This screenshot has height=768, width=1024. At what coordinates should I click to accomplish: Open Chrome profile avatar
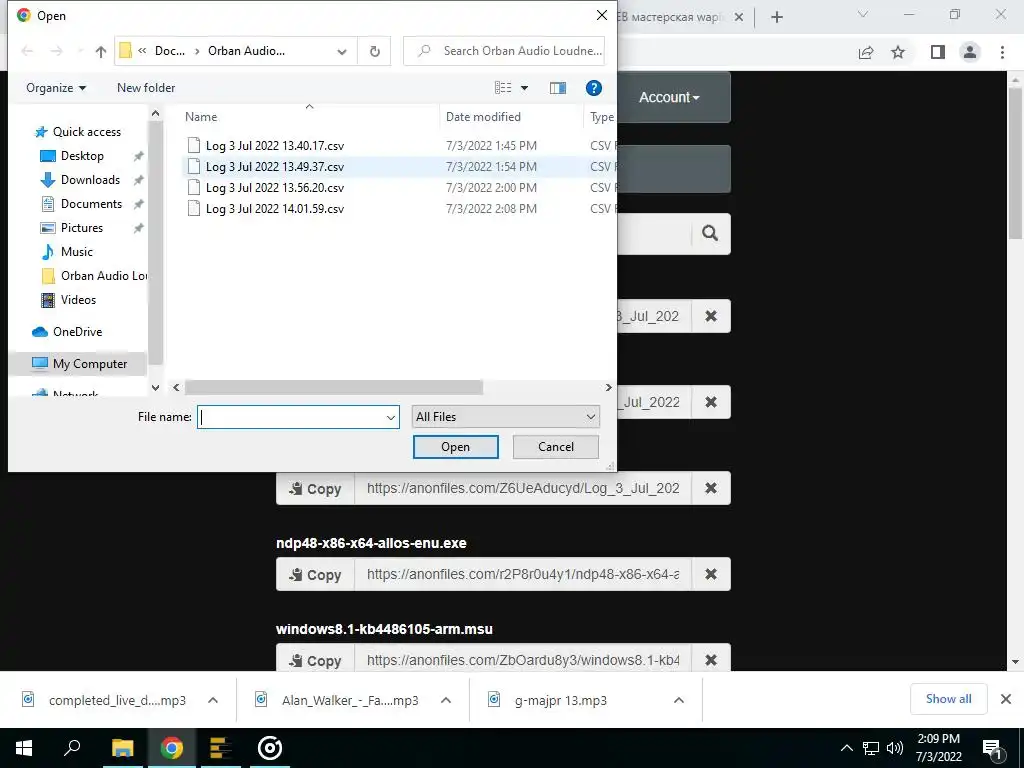pyautogui.click(x=970, y=52)
